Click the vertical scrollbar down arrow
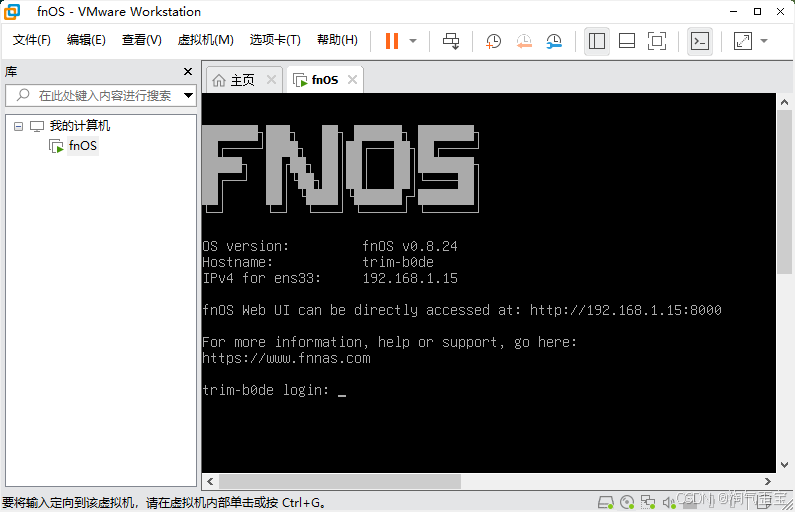 [784, 464]
